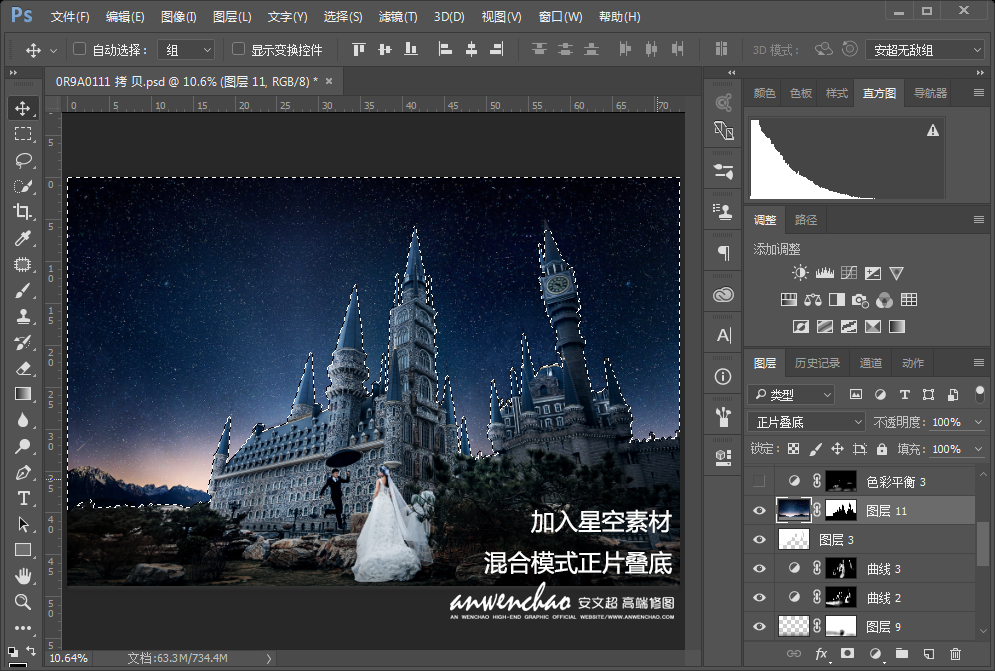Viewport: 995px width, 671px height.
Task: Open the 滤镜(T) menu
Action: (x=398, y=17)
